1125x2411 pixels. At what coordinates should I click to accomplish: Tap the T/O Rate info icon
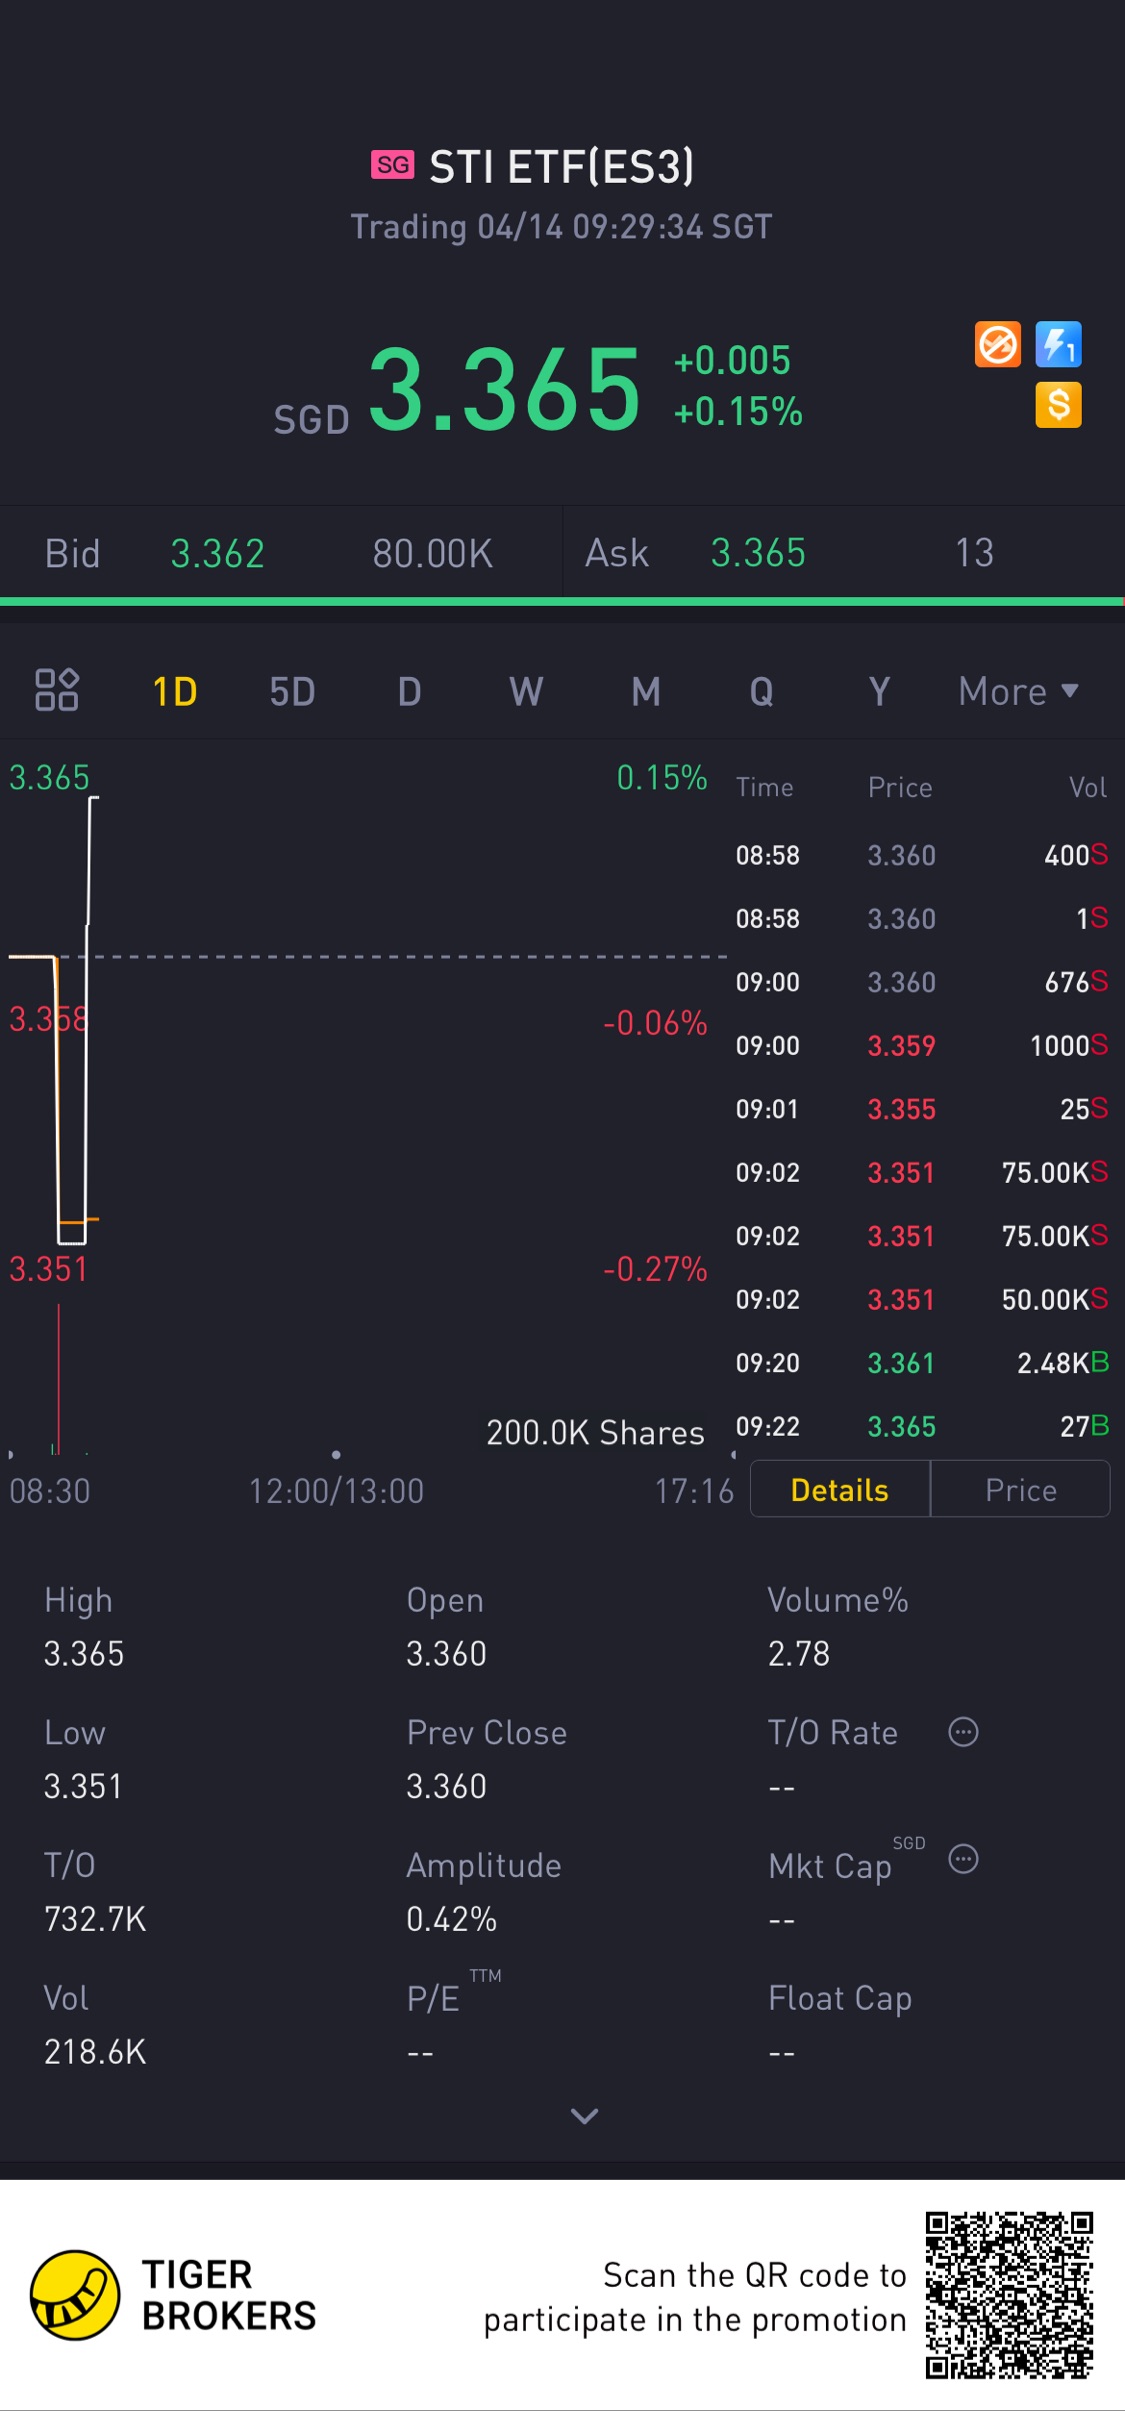point(963,1732)
